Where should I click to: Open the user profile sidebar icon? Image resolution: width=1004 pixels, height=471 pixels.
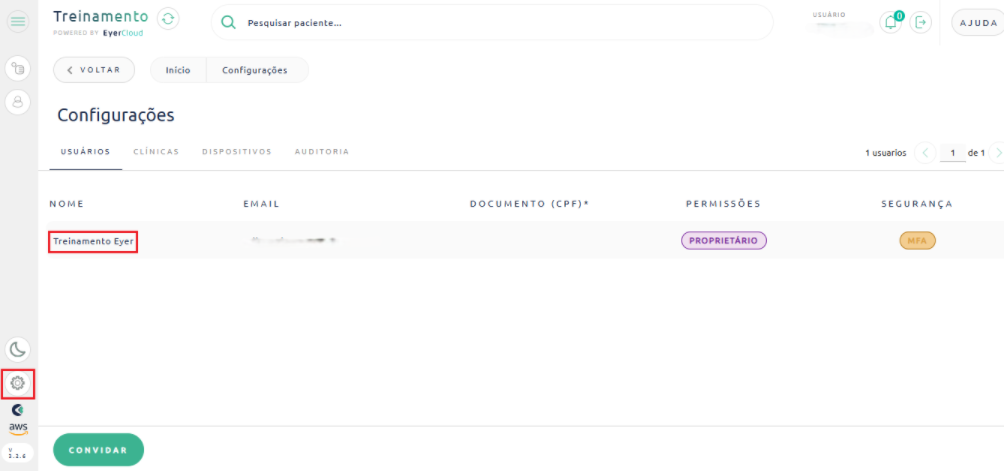pos(18,101)
